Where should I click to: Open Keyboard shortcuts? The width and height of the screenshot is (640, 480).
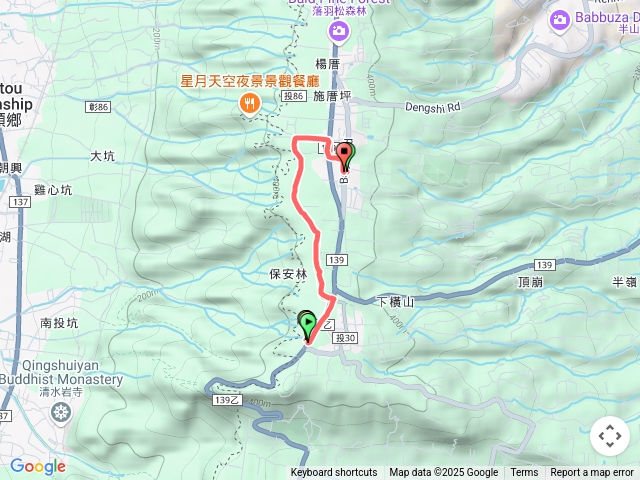[334, 472]
